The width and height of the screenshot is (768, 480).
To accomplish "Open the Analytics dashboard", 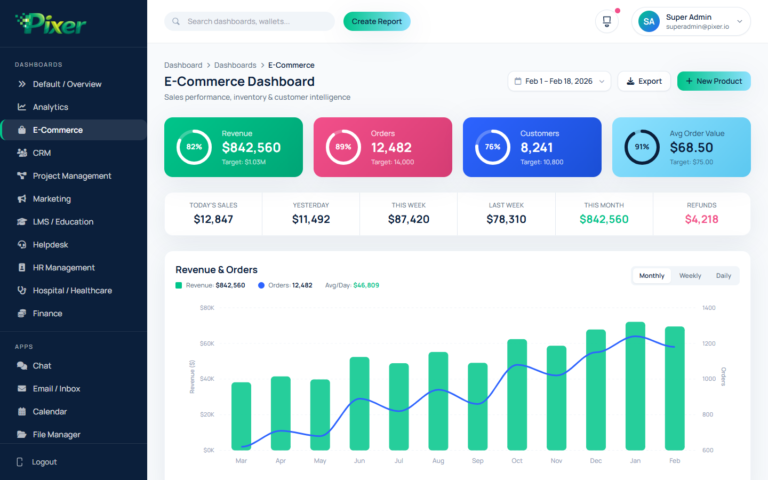I will 73,107.
